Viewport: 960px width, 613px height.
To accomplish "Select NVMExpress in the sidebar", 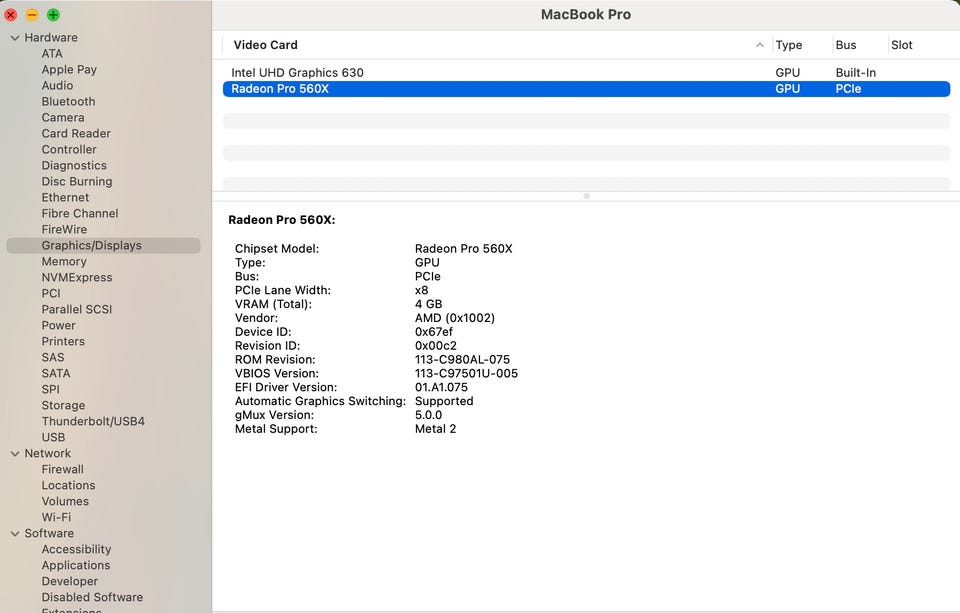I will (77, 277).
